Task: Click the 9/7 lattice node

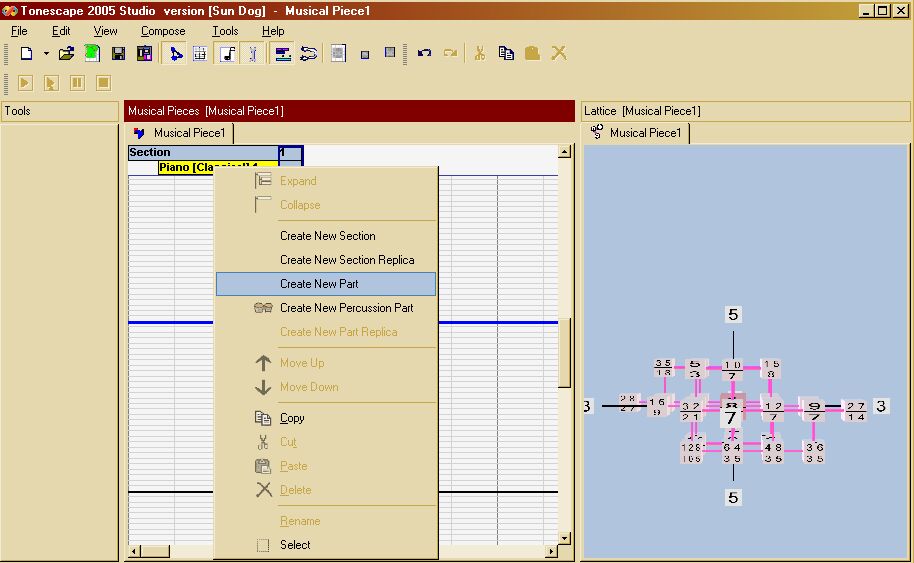Action: pos(814,410)
